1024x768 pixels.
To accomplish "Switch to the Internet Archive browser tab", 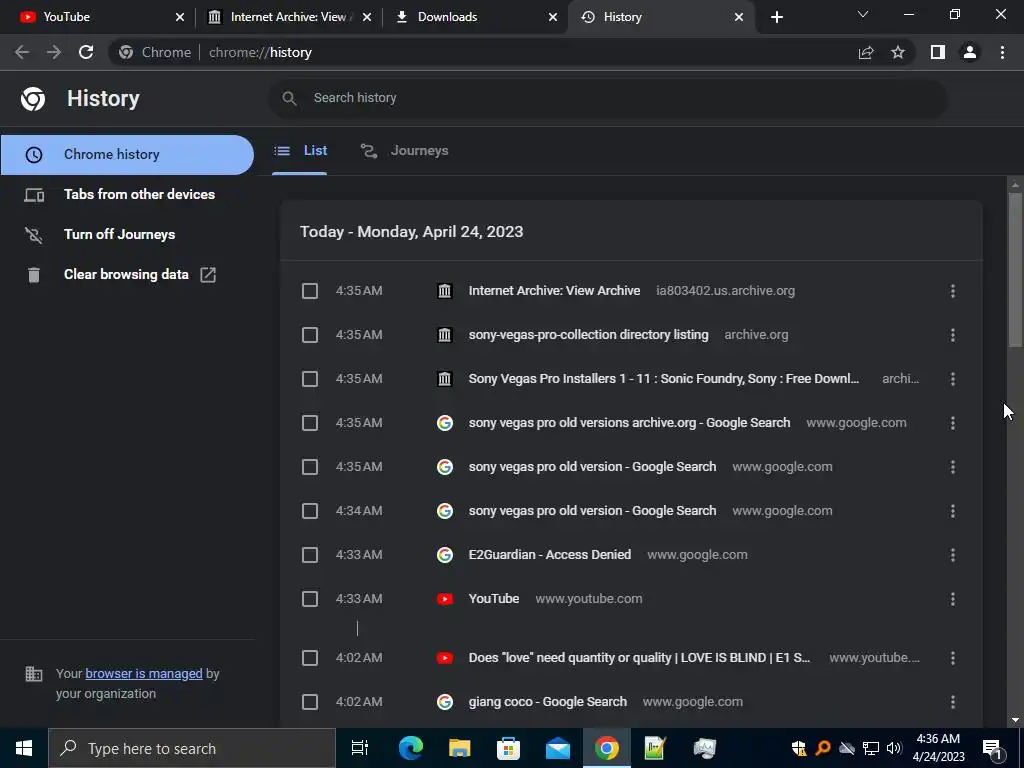I will tap(289, 17).
